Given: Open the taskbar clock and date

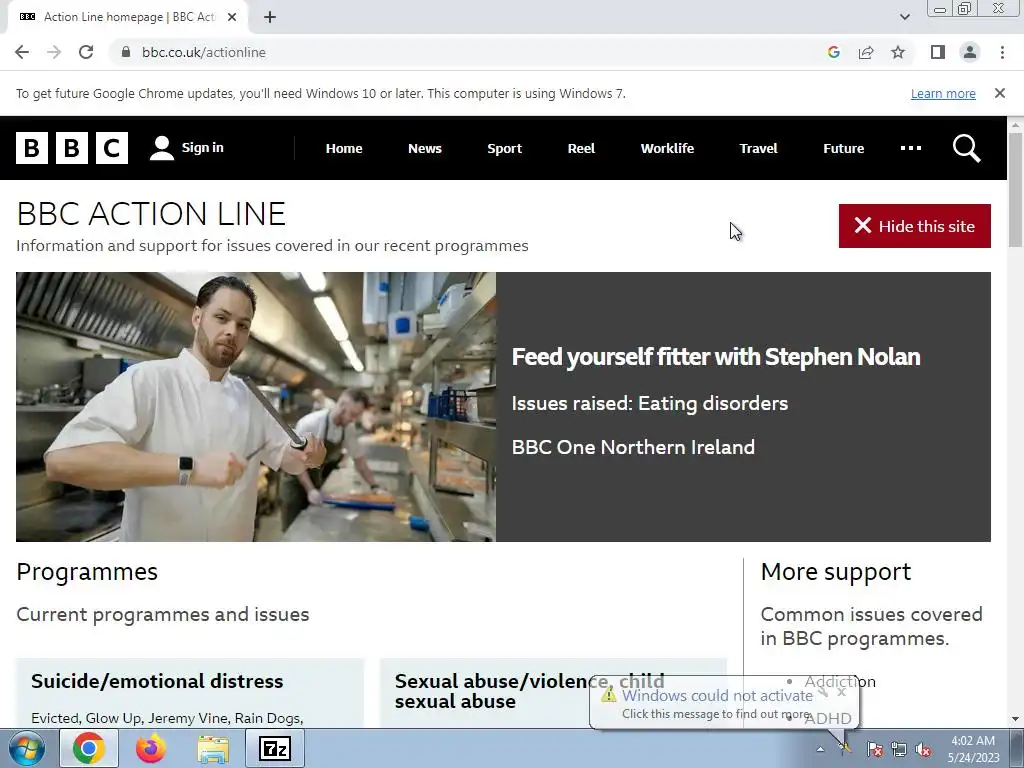Looking at the screenshot, I should click(x=973, y=749).
